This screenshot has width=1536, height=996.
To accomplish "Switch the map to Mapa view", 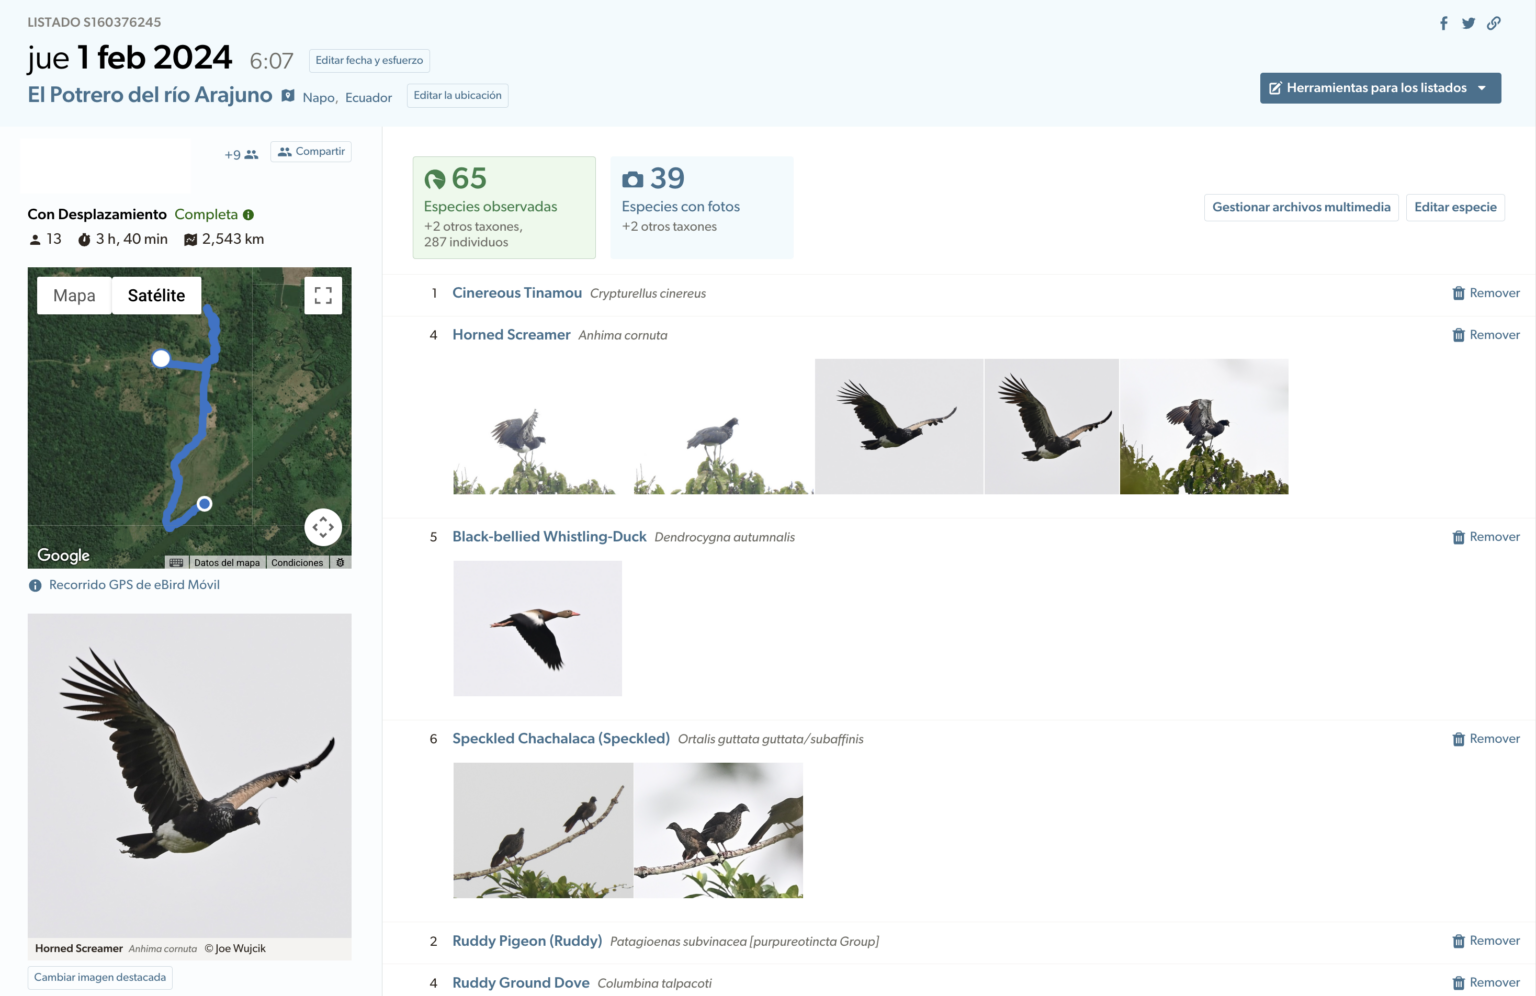I will point(74,295).
